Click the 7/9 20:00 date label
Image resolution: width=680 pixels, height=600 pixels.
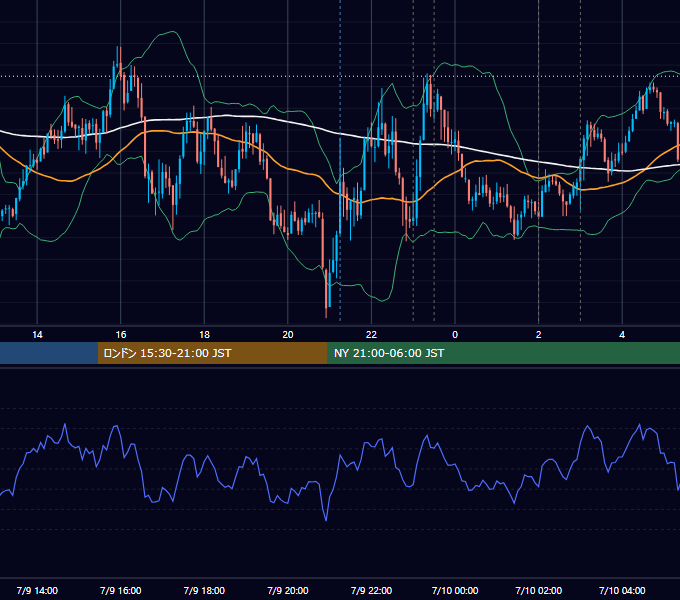tap(288, 590)
